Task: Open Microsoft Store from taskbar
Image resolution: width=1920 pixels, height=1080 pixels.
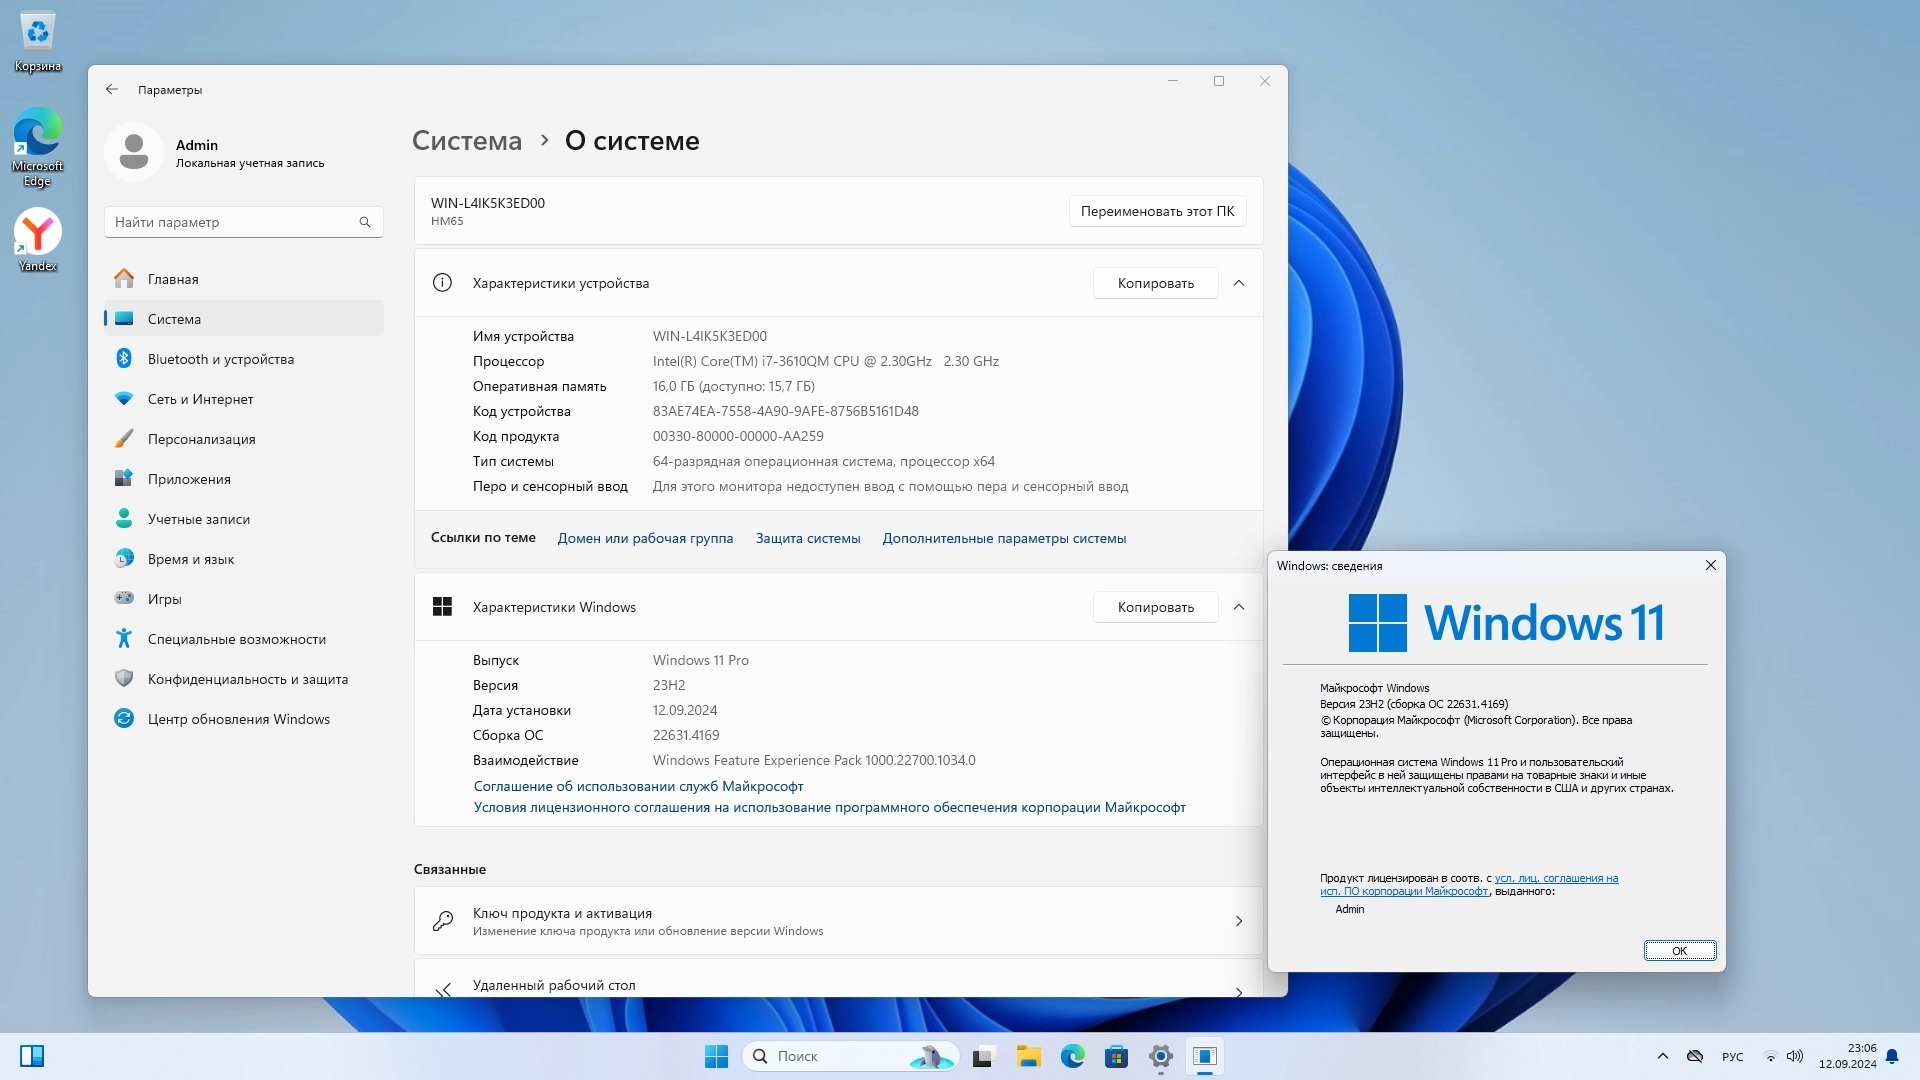Action: click(1116, 1056)
